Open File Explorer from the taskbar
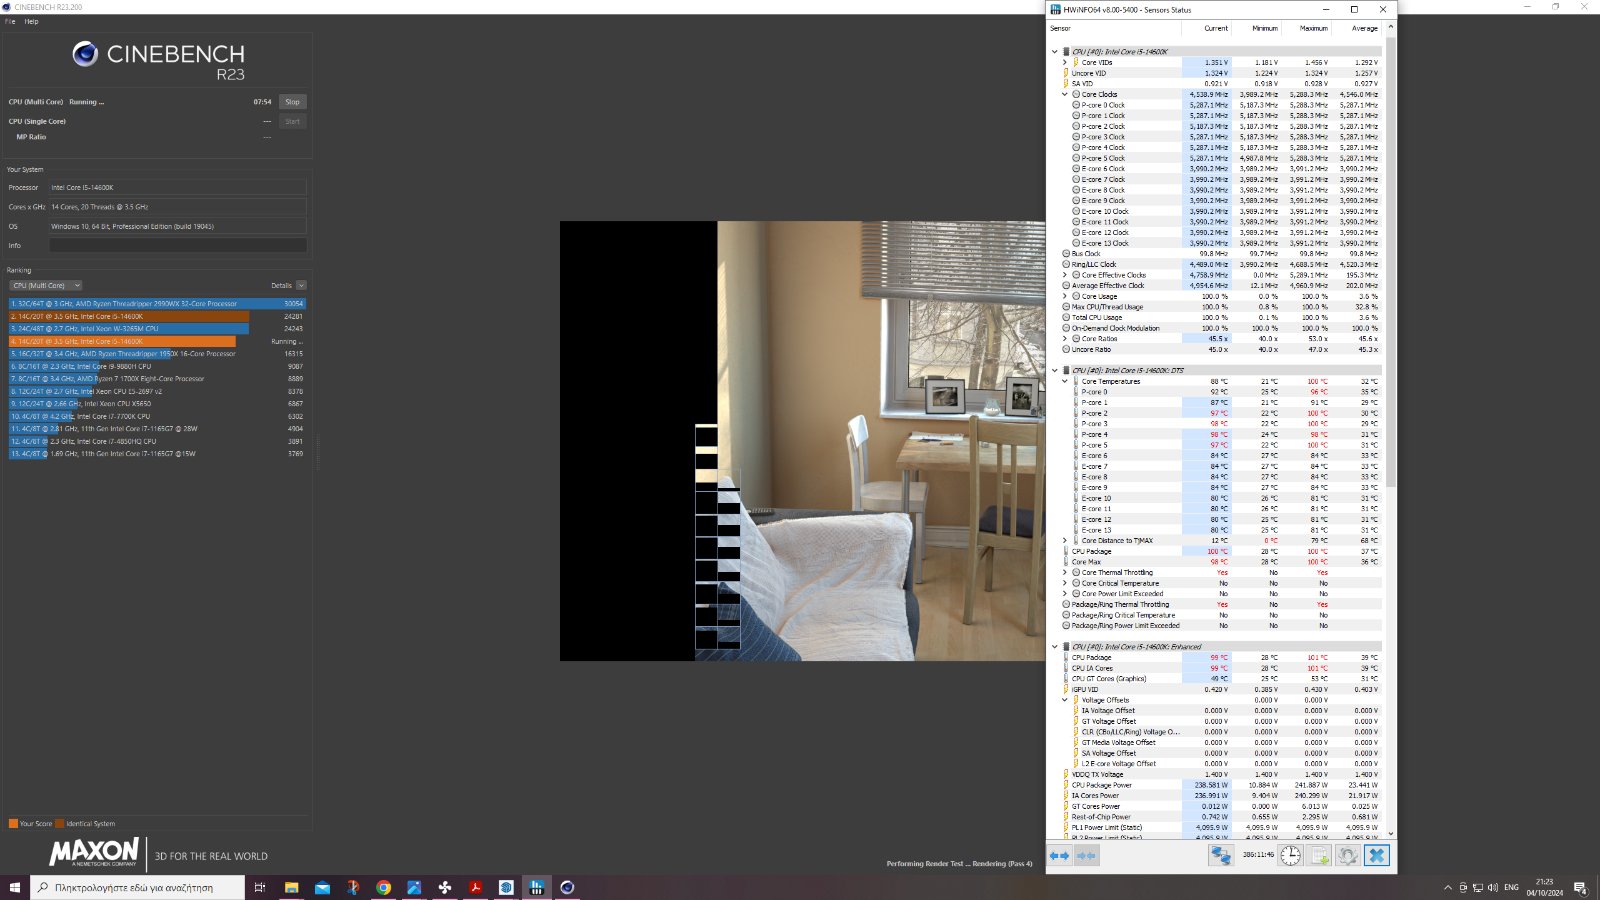Viewport: 1600px width, 900px height. (291, 887)
